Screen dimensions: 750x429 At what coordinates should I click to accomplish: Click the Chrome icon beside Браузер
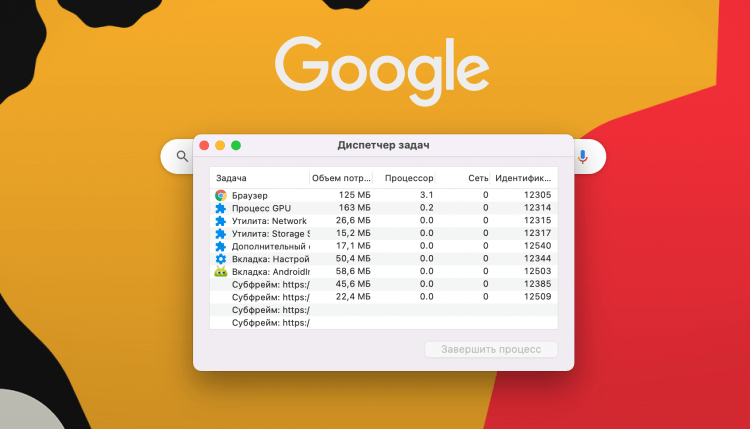(221, 195)
